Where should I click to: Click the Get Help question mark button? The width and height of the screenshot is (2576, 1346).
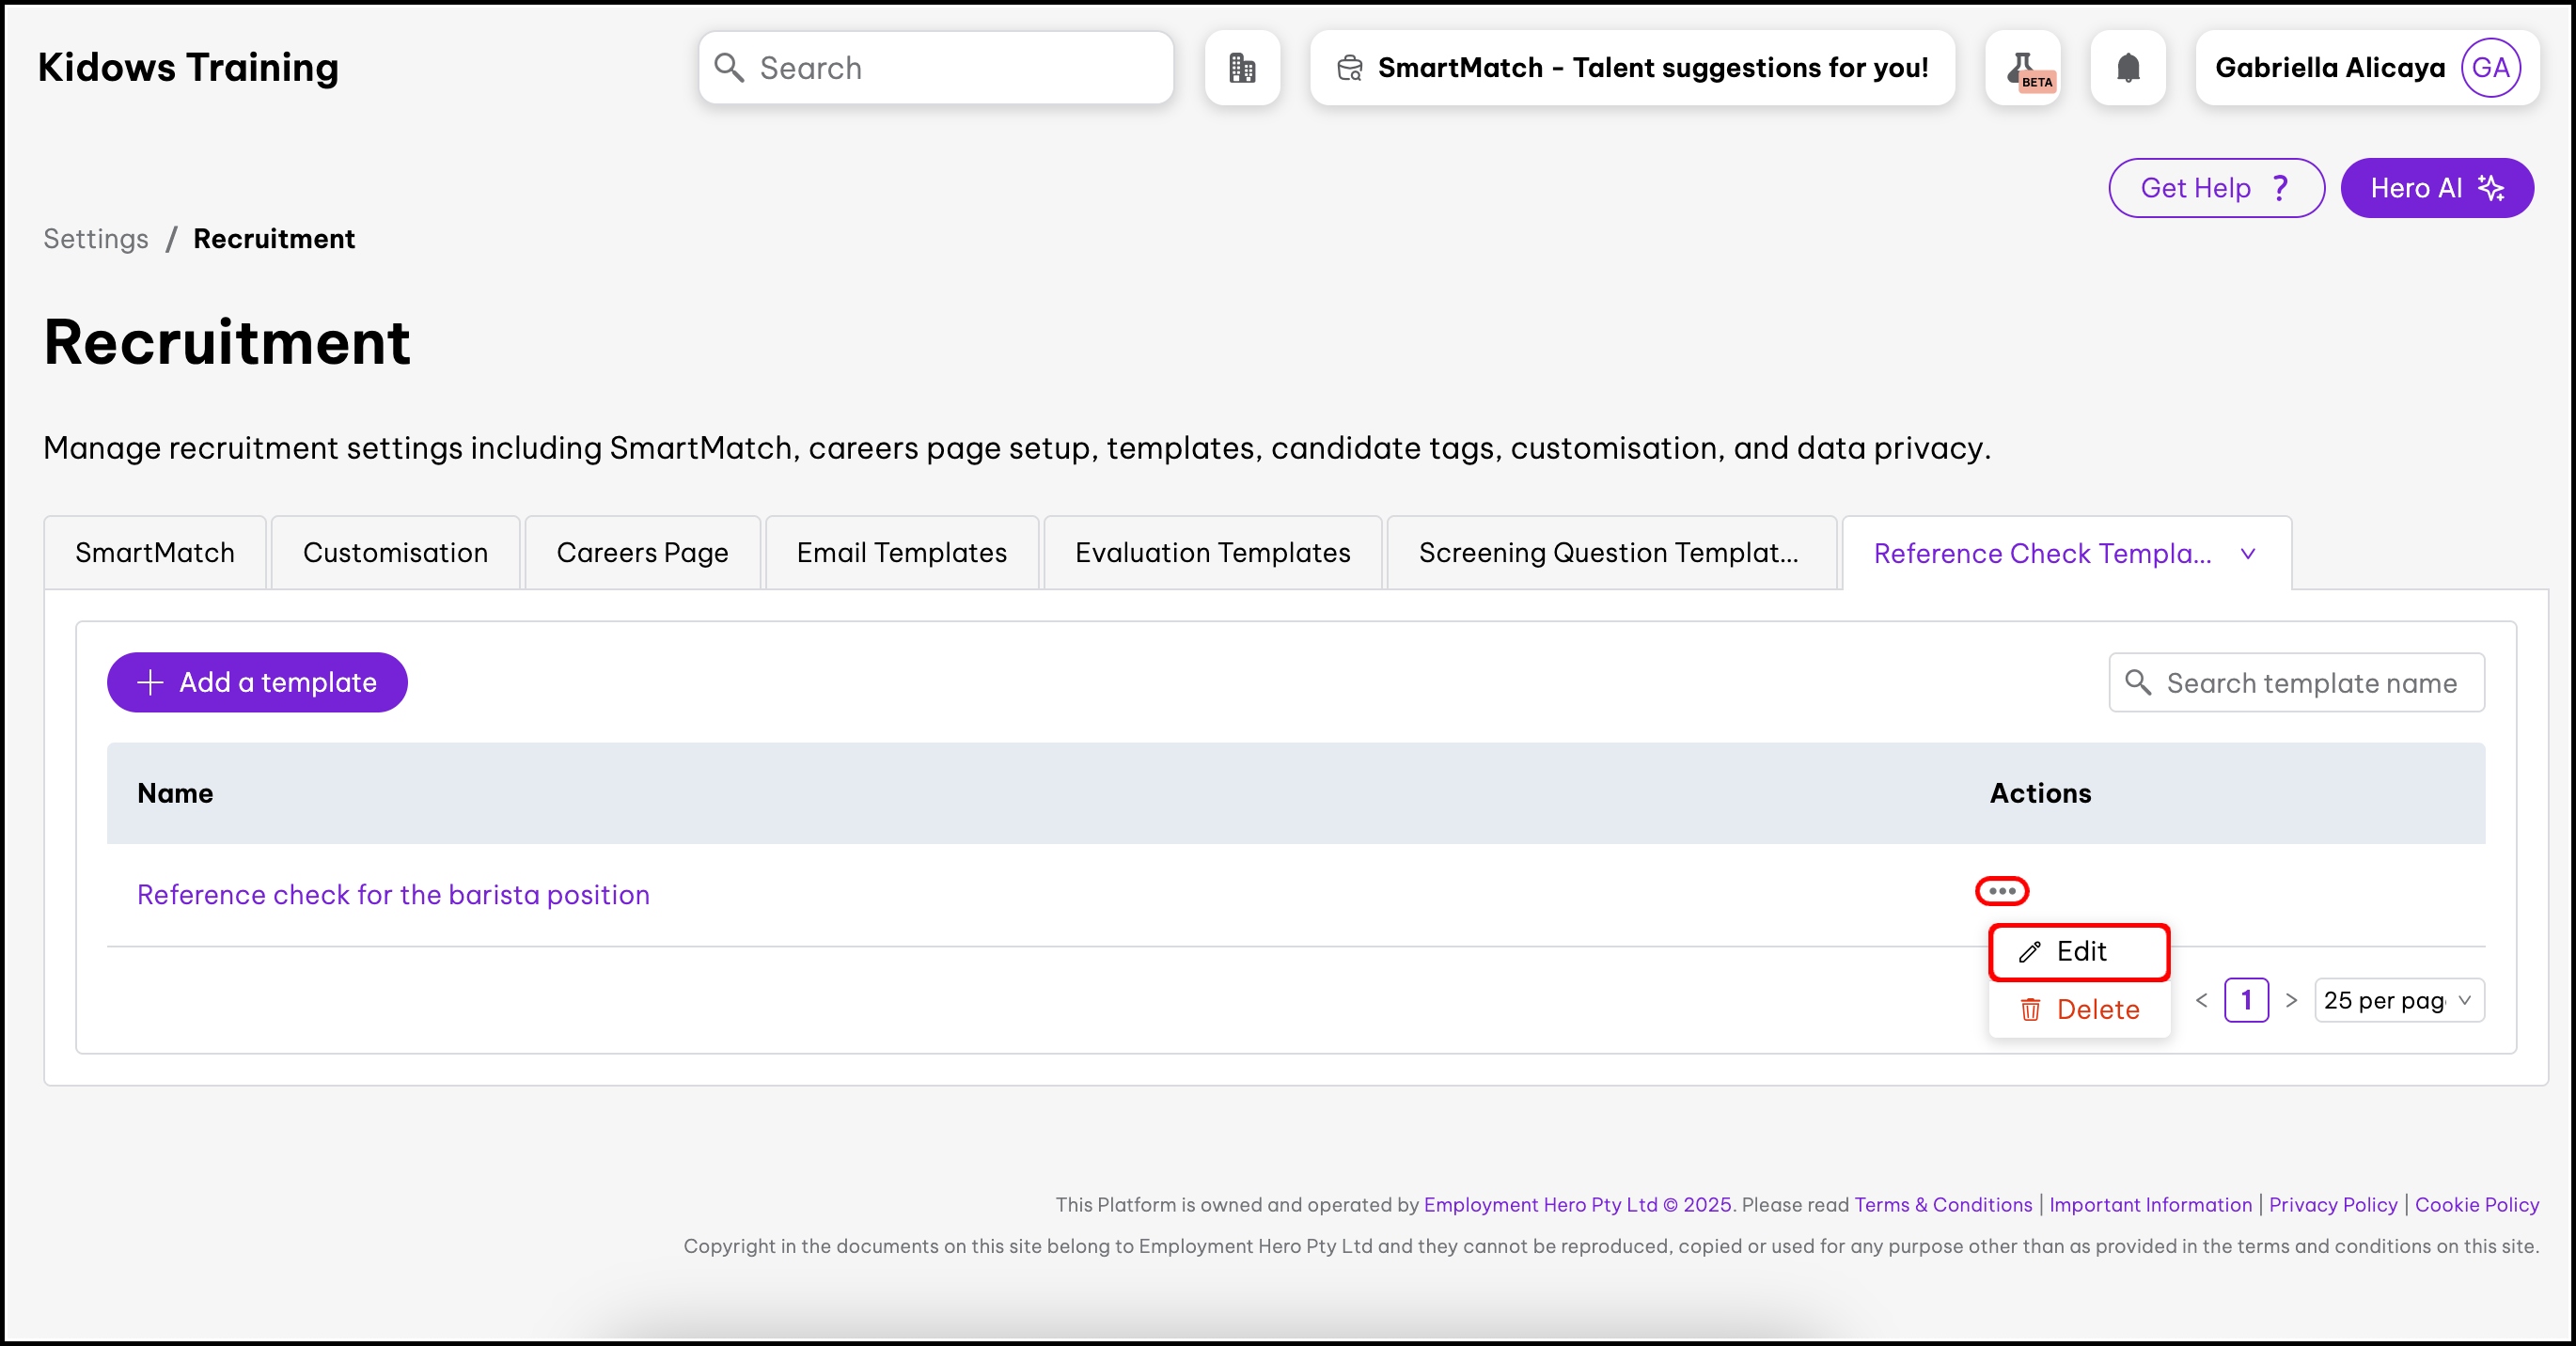(x=2215, y=188)
